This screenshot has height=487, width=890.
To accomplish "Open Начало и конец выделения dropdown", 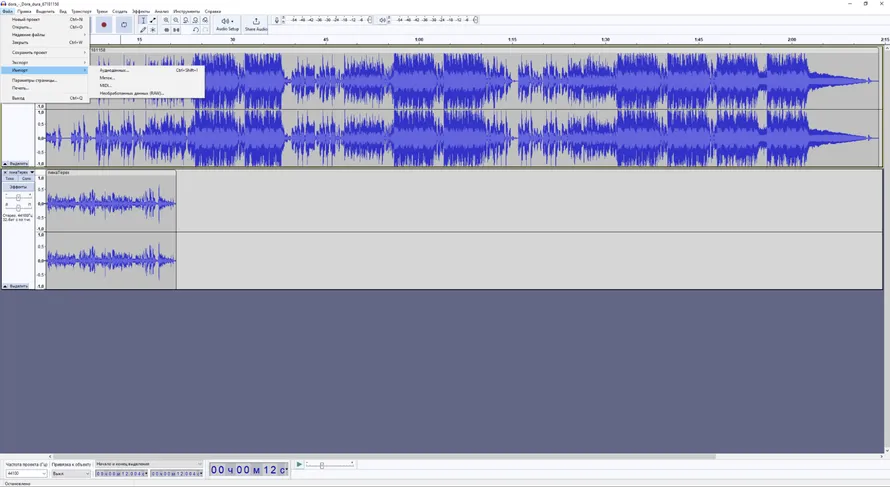I will [x=149, y=464].
